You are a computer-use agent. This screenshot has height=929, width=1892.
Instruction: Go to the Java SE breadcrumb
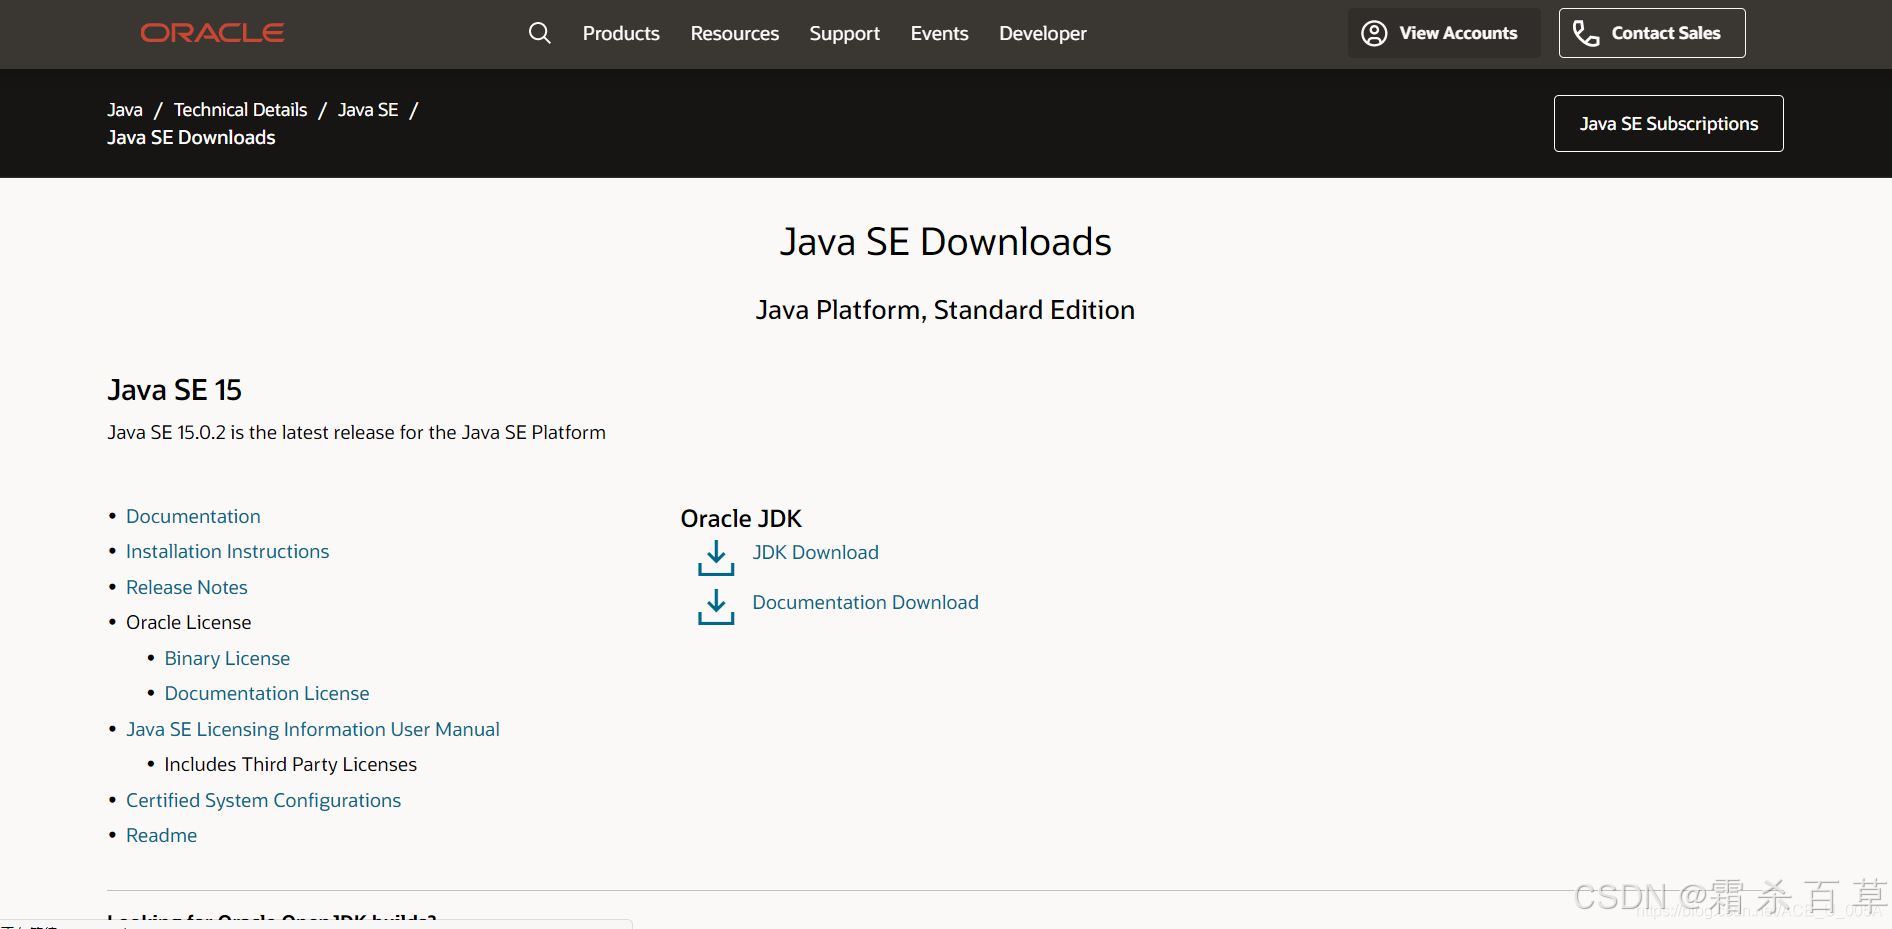[x=368, y=110]
